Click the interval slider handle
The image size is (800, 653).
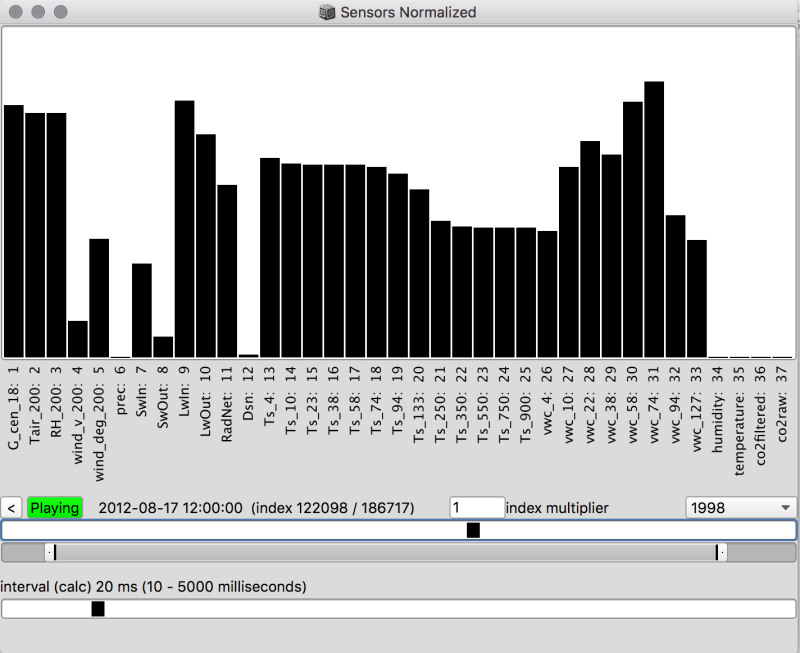[96, 607]
